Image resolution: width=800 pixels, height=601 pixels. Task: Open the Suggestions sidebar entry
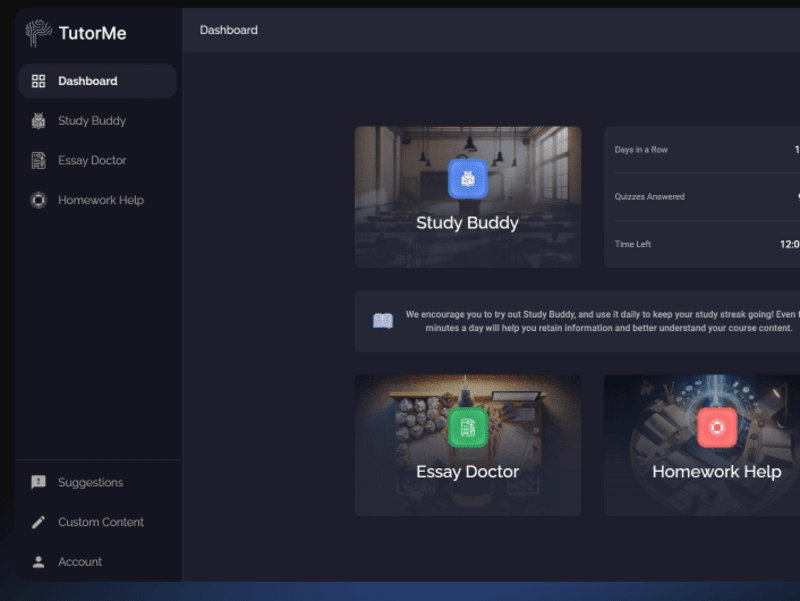click(97, 482)
